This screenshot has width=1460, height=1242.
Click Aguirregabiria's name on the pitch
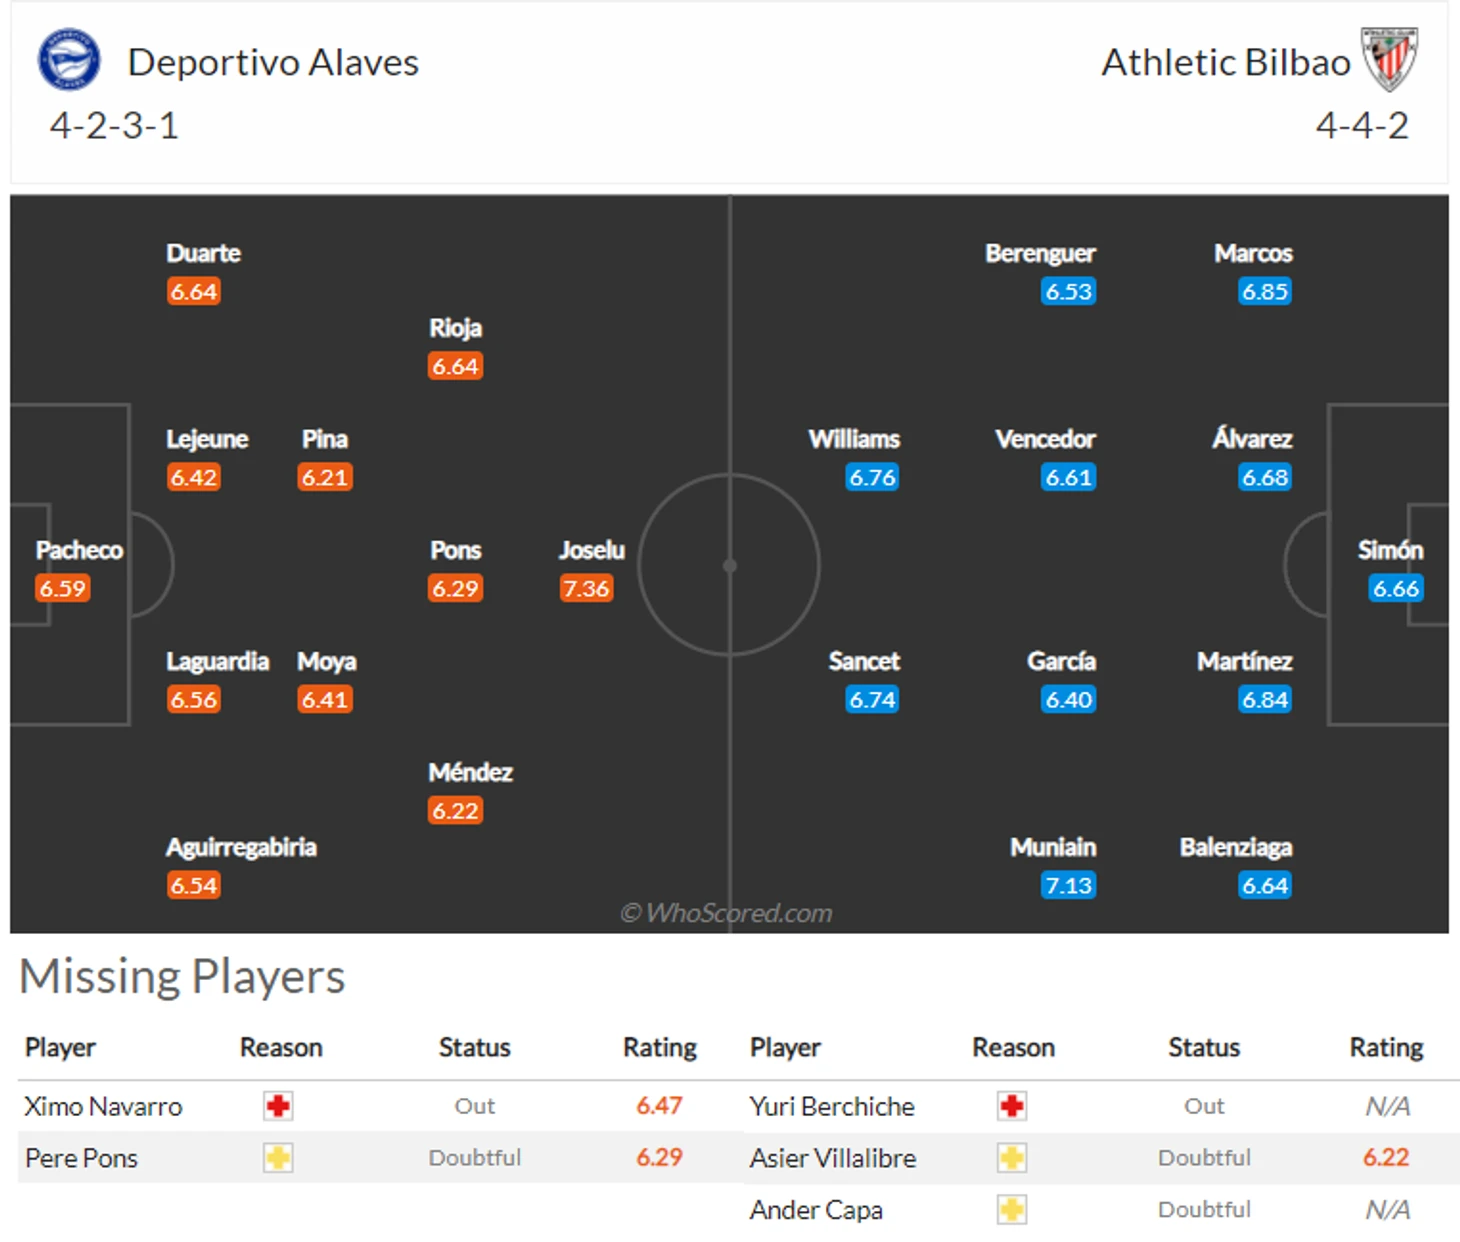(x=241, y=847)
